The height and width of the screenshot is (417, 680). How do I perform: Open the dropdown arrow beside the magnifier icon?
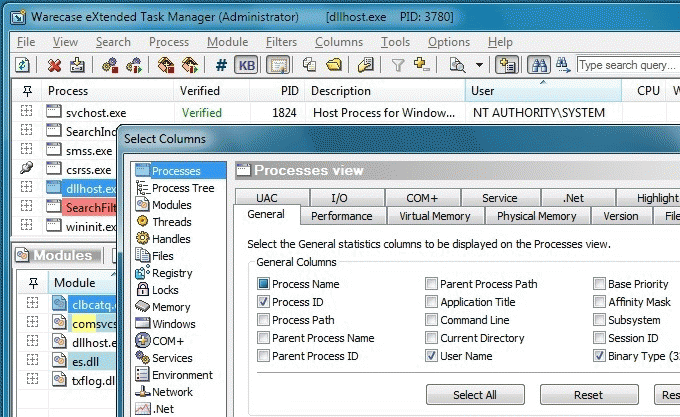coord(479,65)
